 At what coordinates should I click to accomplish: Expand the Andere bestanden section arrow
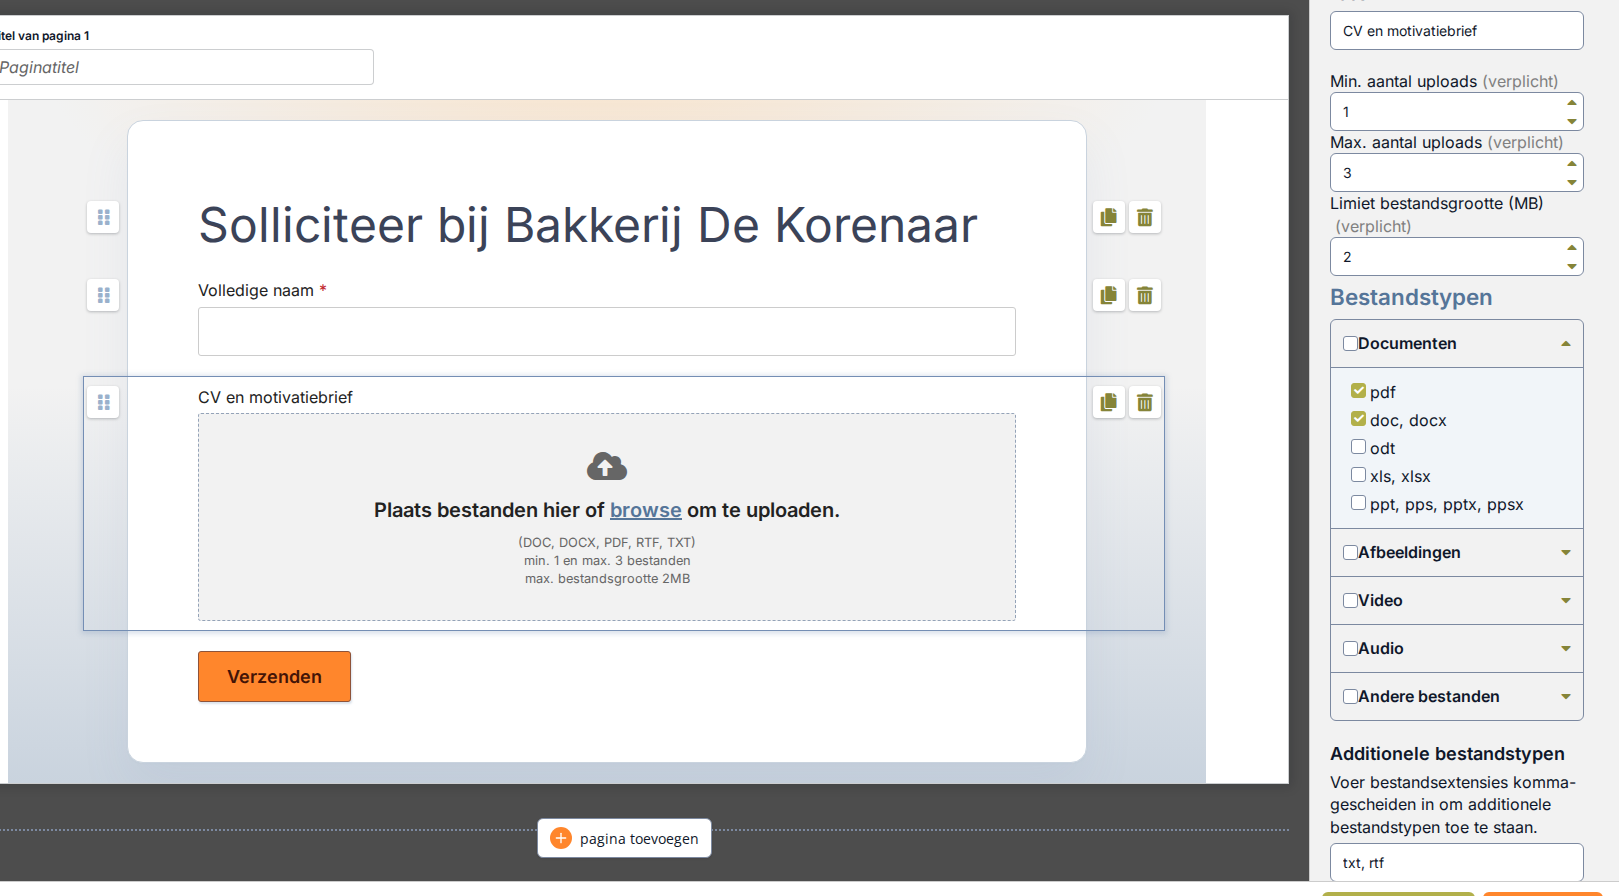point(1566,696)
